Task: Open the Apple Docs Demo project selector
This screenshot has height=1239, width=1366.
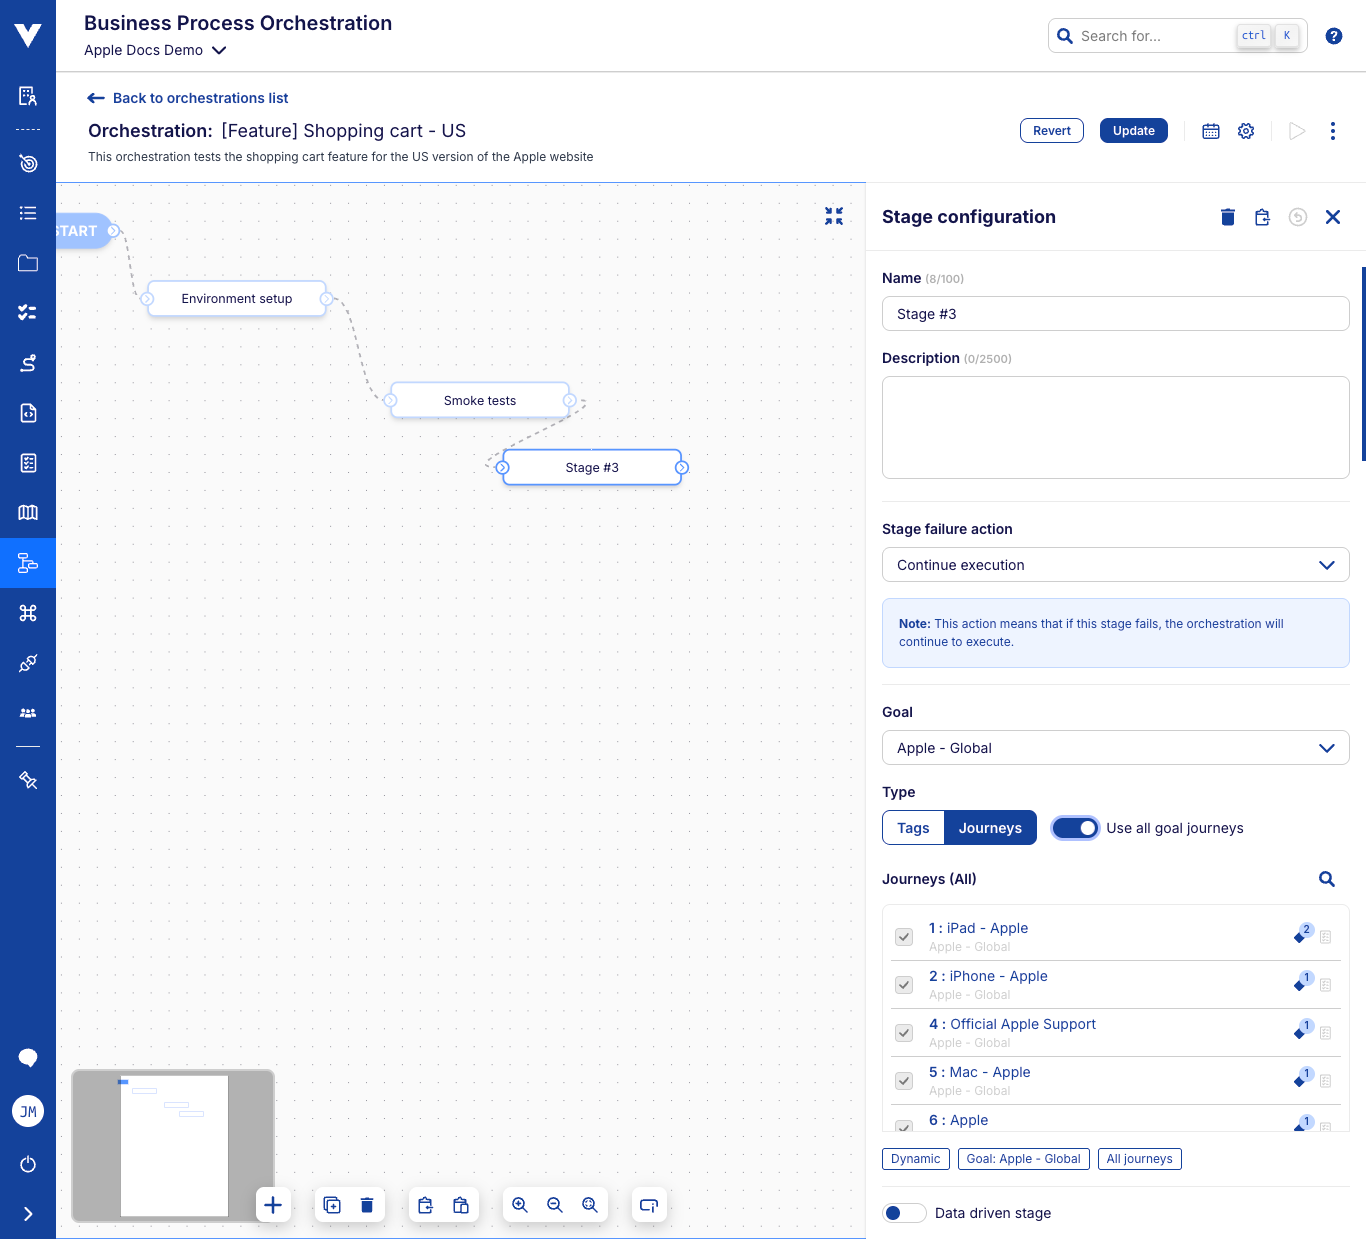Action: point(155,50)
